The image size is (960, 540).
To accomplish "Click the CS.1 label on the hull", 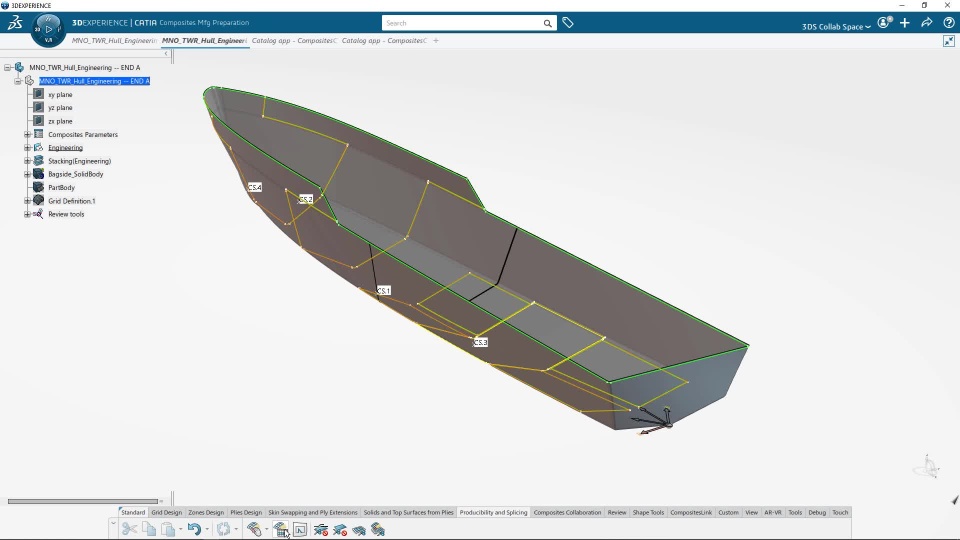I will click(x=383, y=290).
